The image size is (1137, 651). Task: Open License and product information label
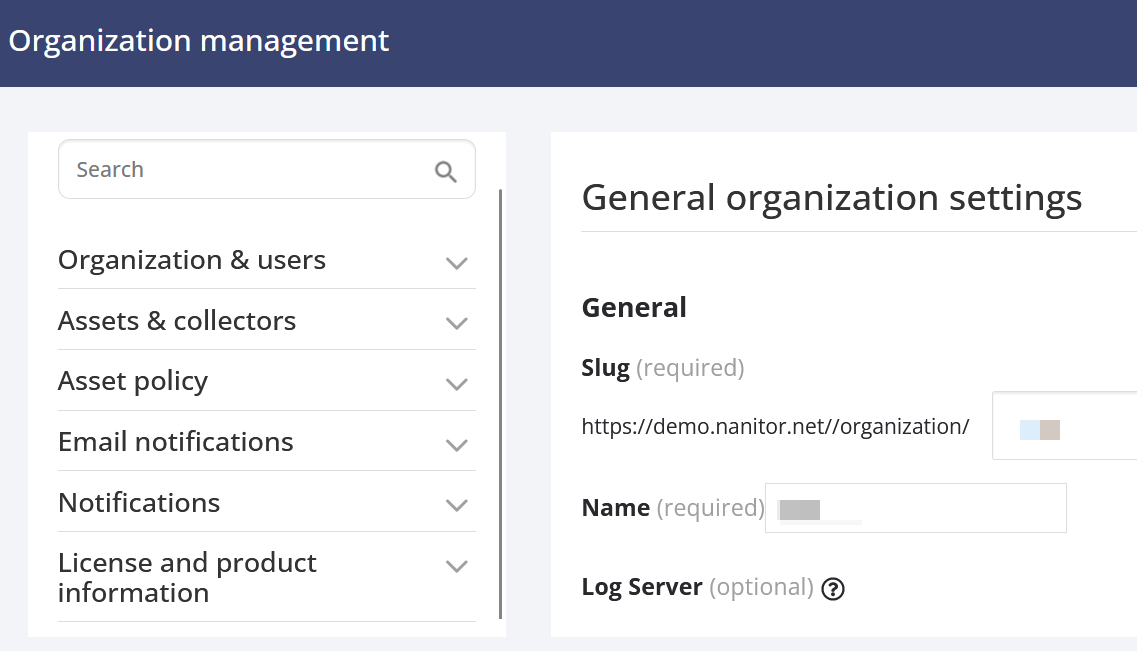point(187,577)
